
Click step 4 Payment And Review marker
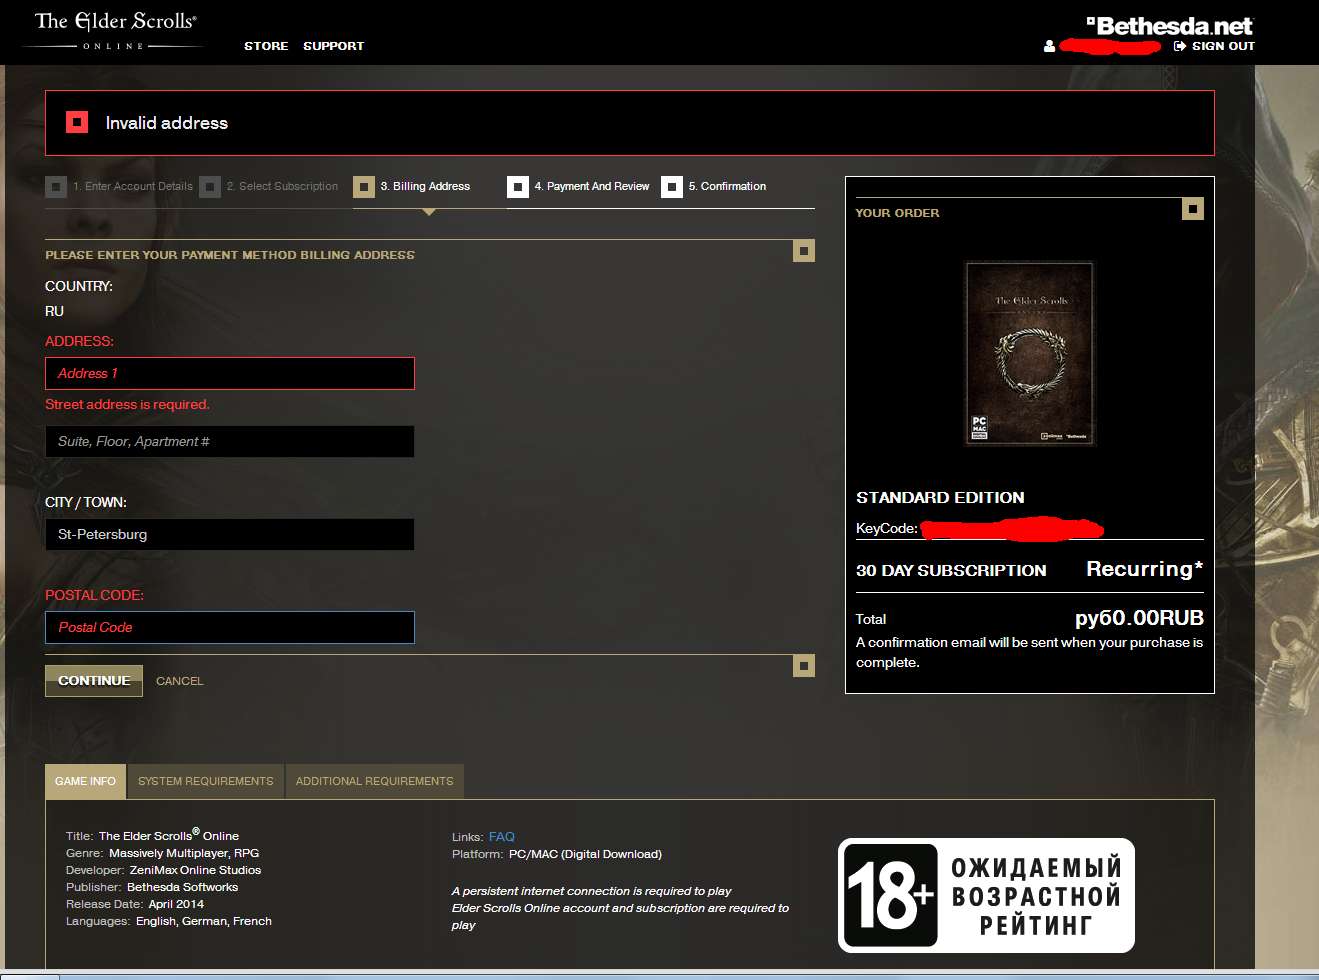518,187
